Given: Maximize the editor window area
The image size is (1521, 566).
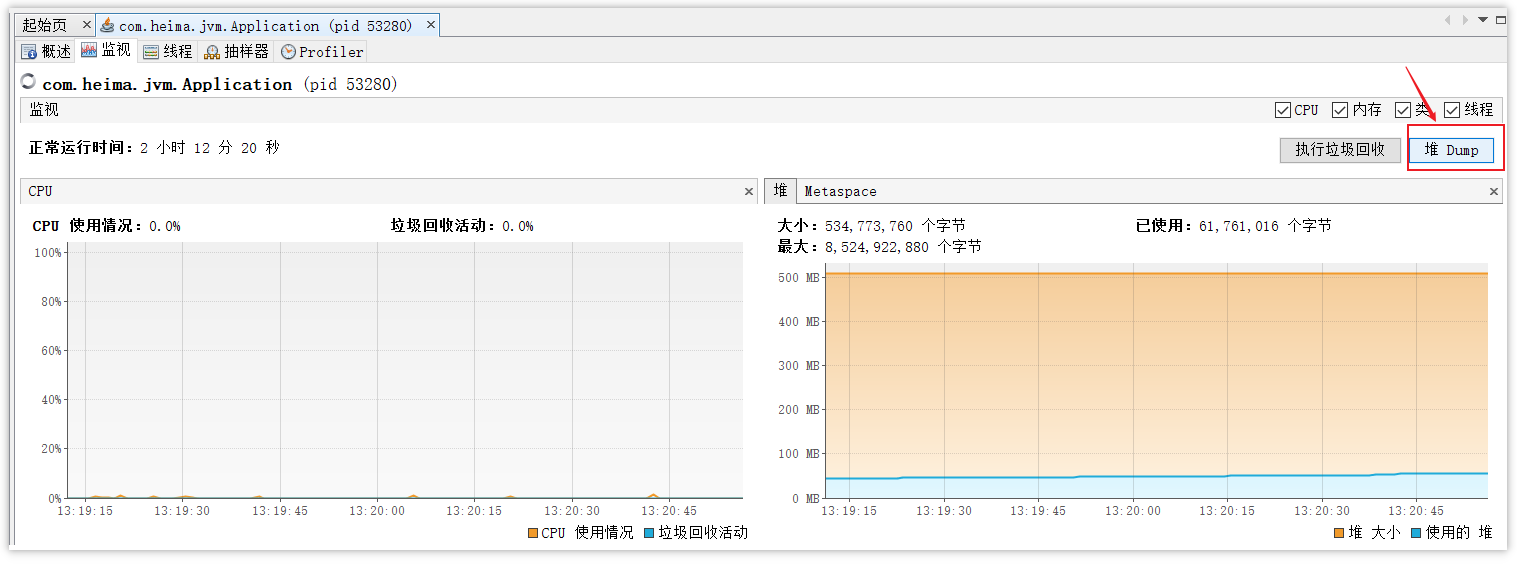Looking at the screenshot, I should (1500, 20).
